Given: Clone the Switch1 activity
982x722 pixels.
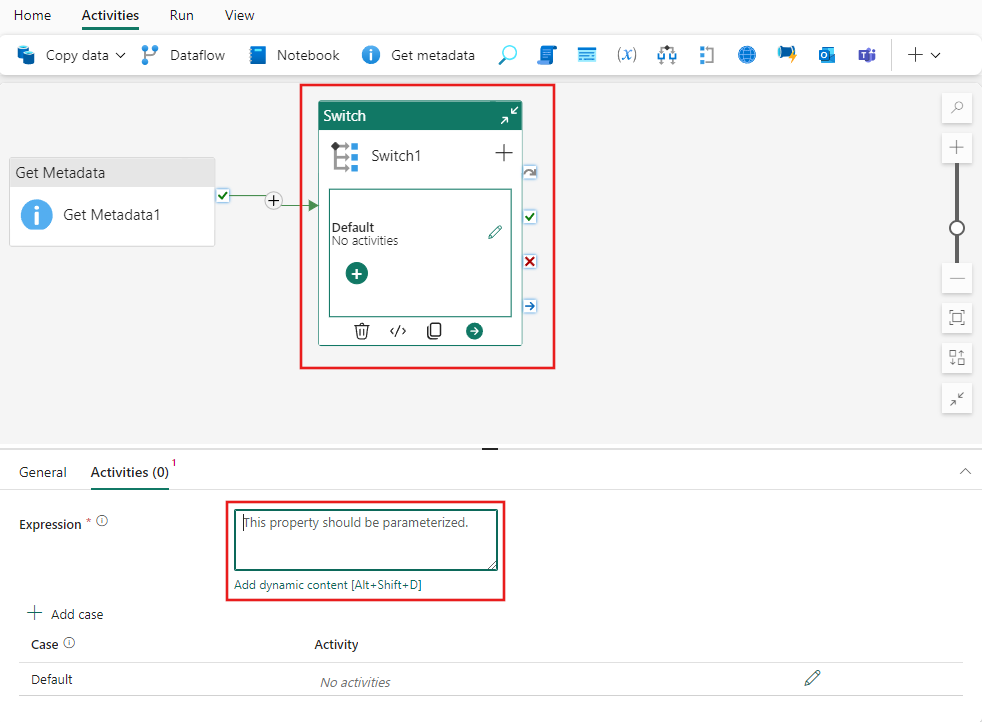Looking at the screenshot, I should 434,330.
